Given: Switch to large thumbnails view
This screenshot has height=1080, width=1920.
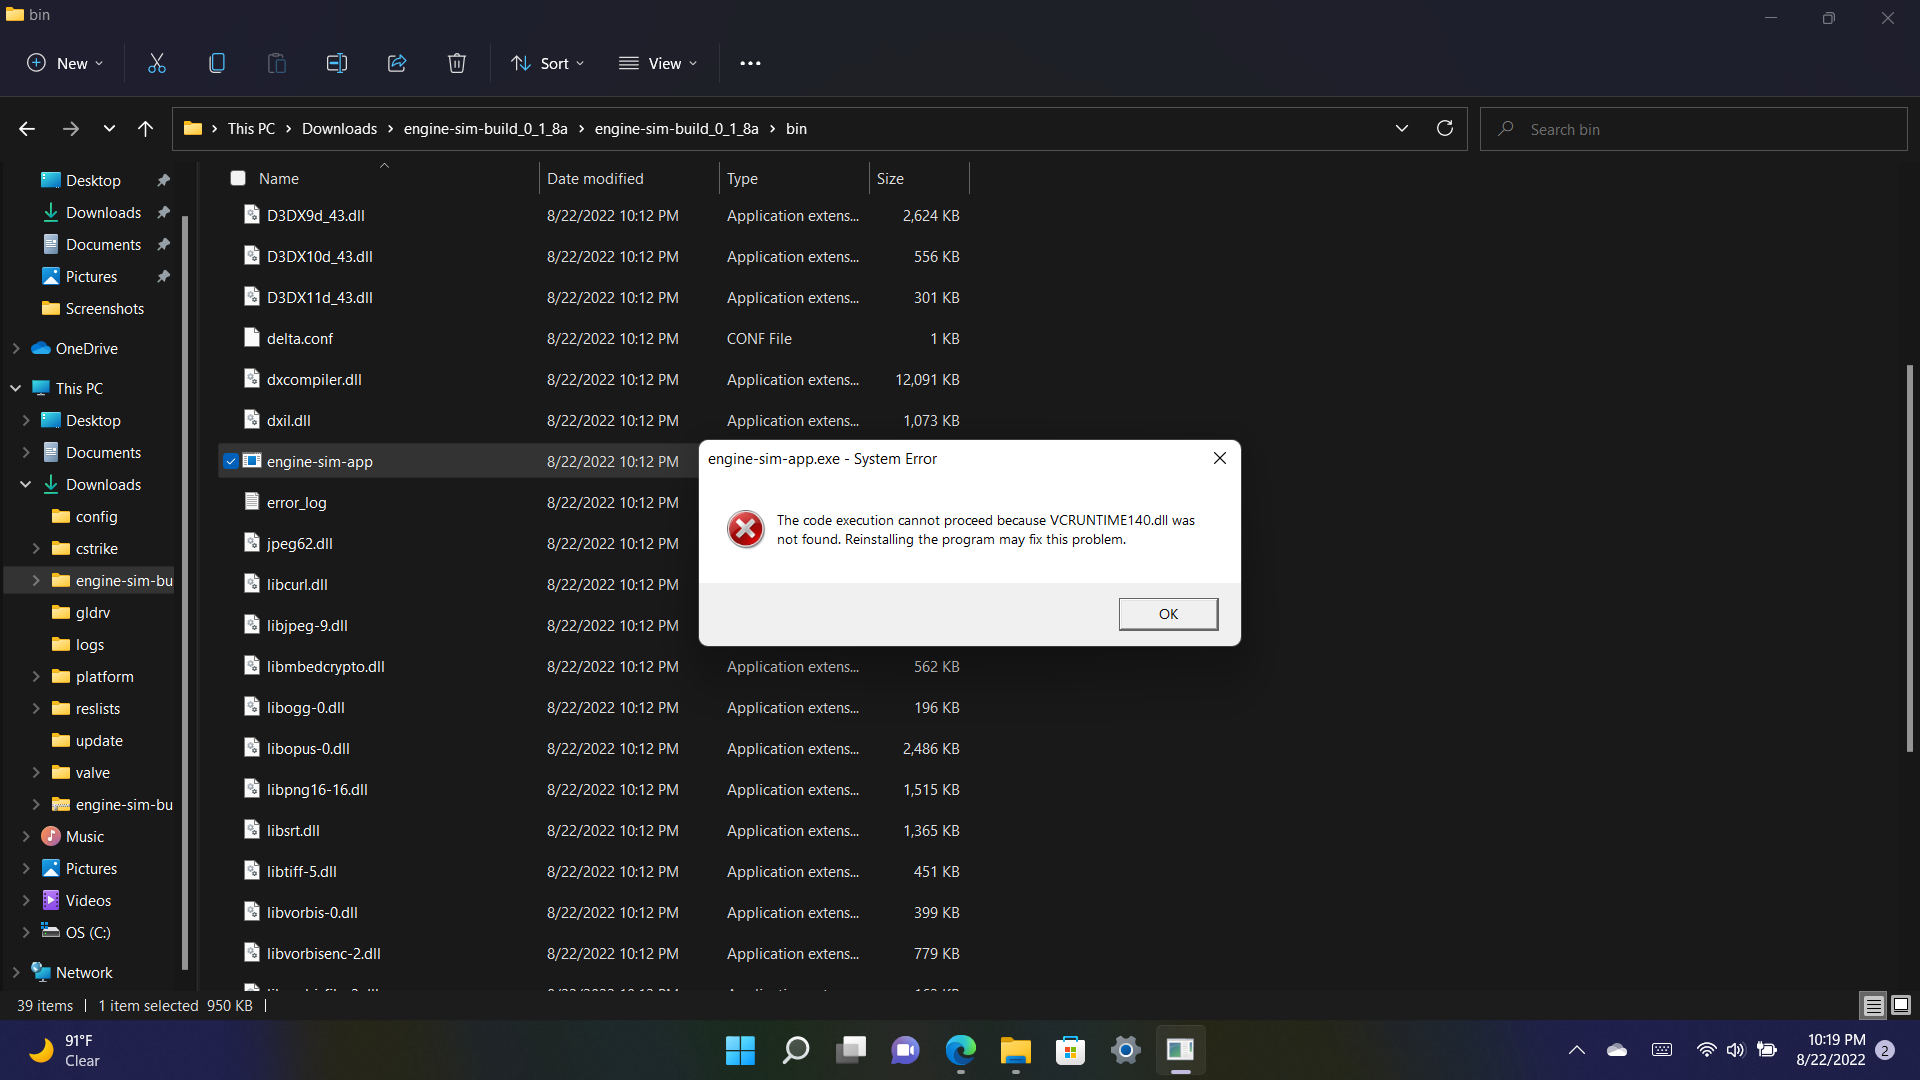Looking at the screenshot, I should coord(1899,1005).
